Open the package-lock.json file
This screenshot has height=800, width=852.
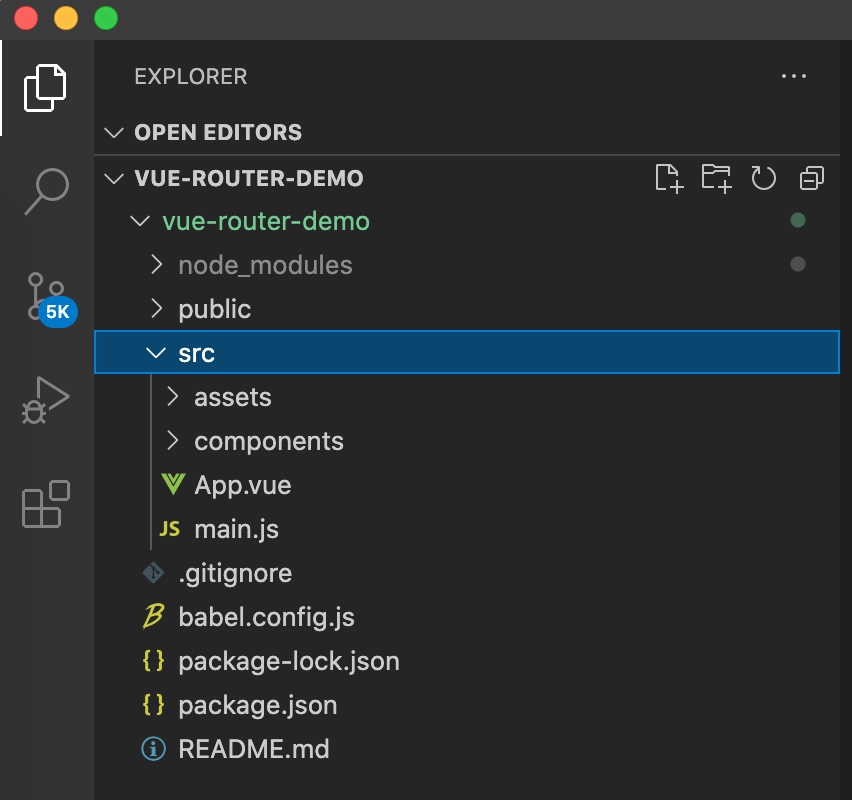(x=467, y=661)
